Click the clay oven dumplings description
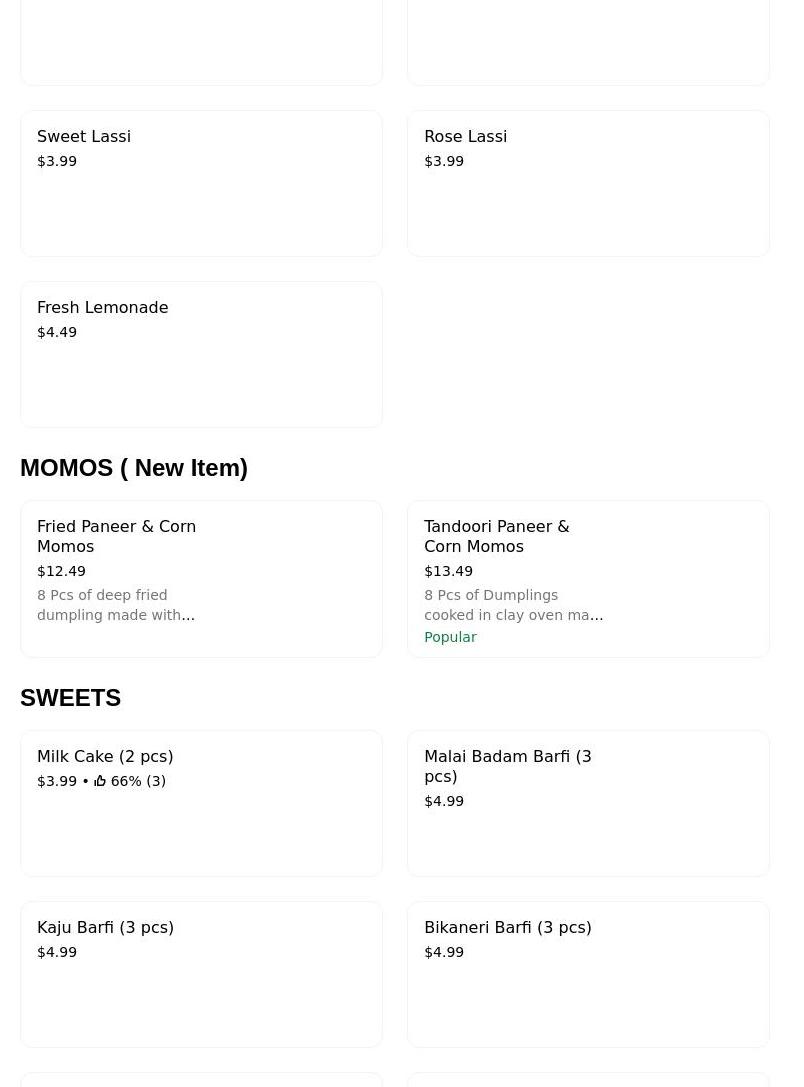The height and width of the screenshot is (1087, 804). (x=512, y=605)
